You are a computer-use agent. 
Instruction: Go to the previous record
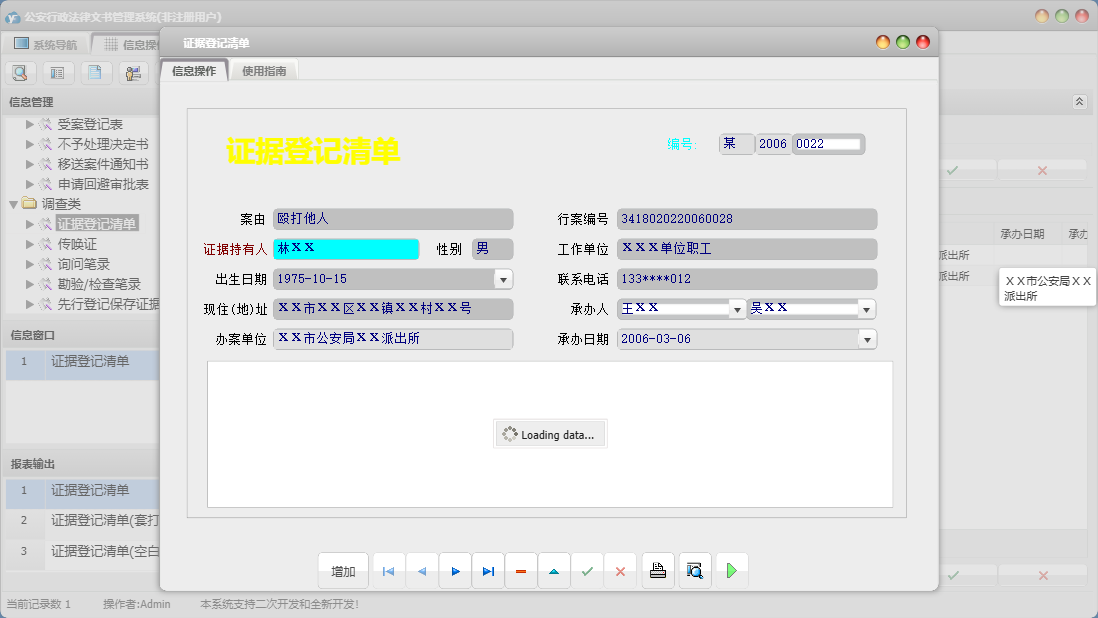[421, 571]
